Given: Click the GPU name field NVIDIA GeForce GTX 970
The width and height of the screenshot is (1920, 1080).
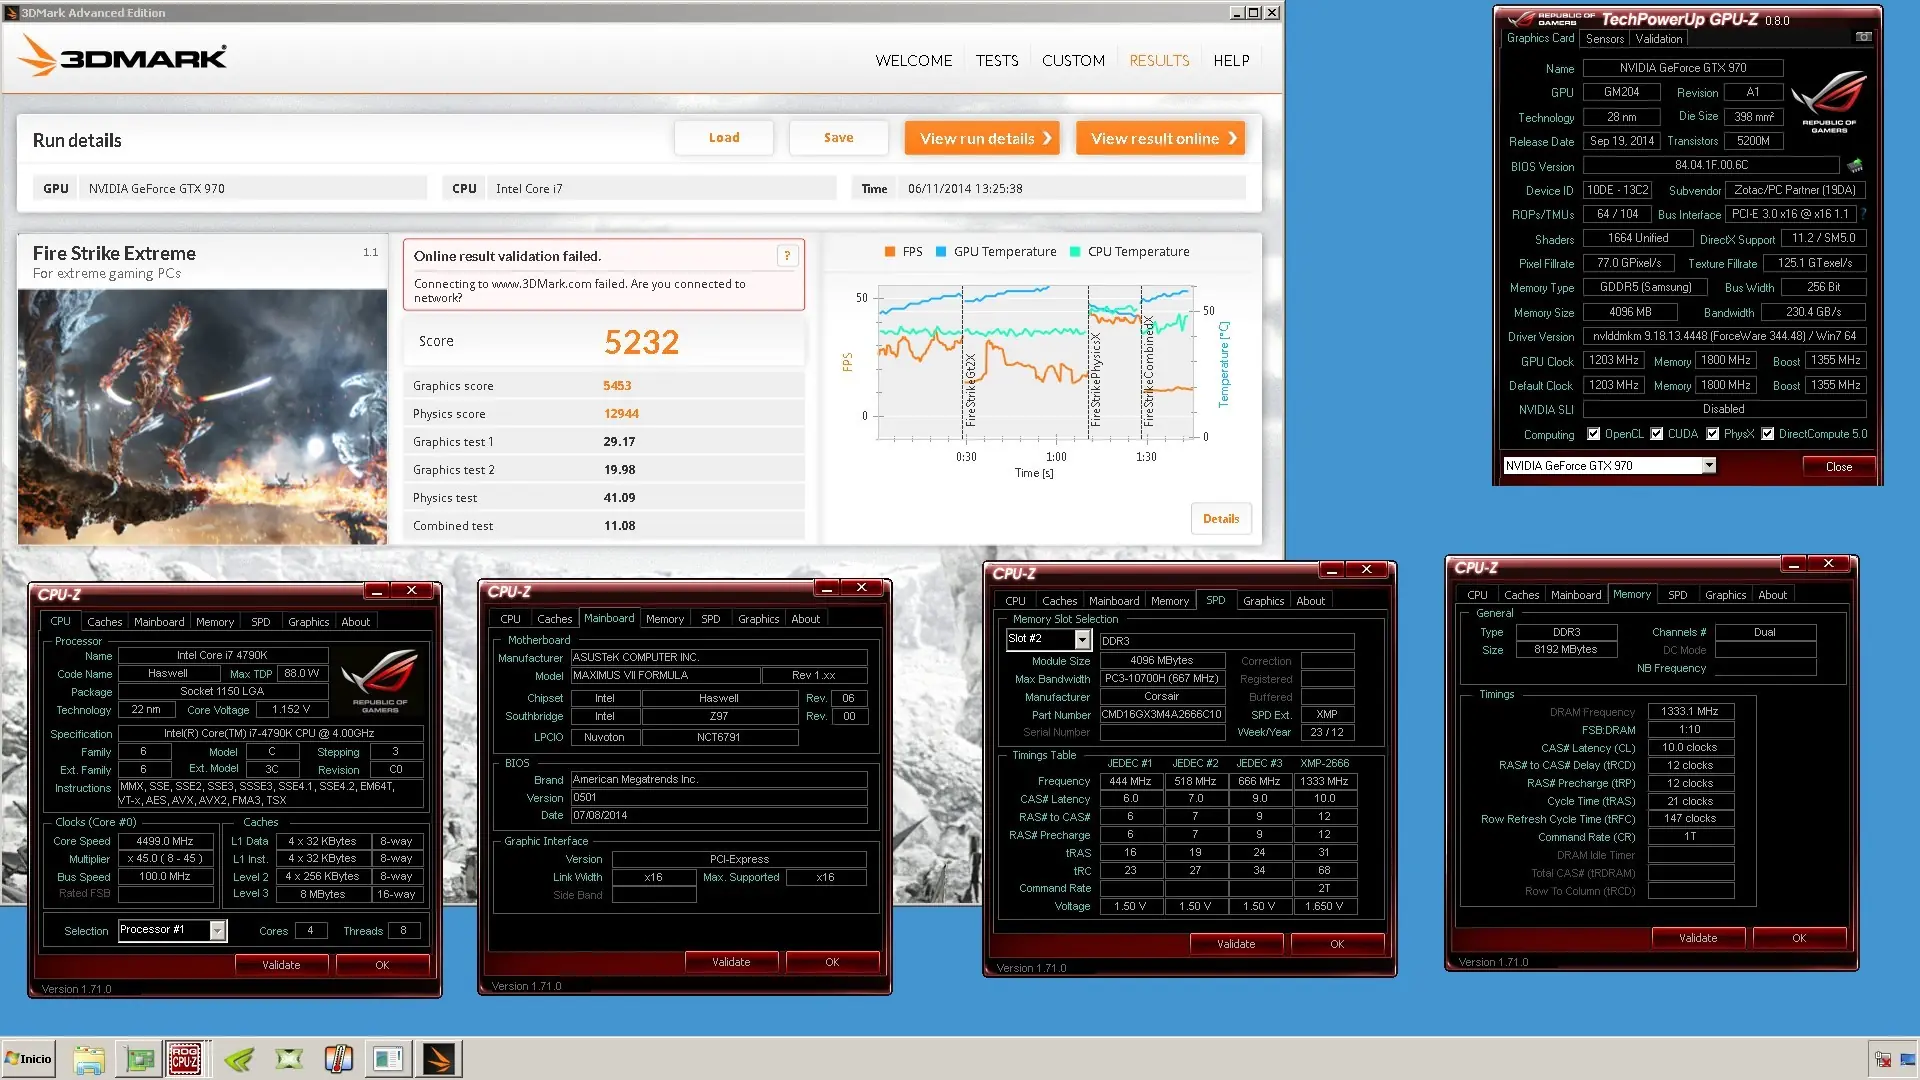Looking at the screenshot, I should coord(1683,68).
